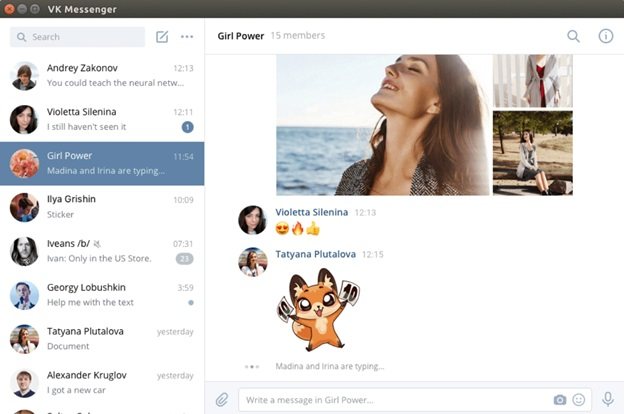Click the fox sticker holding 10 cards
Screen dimensions: 624x414
[318, 310]
